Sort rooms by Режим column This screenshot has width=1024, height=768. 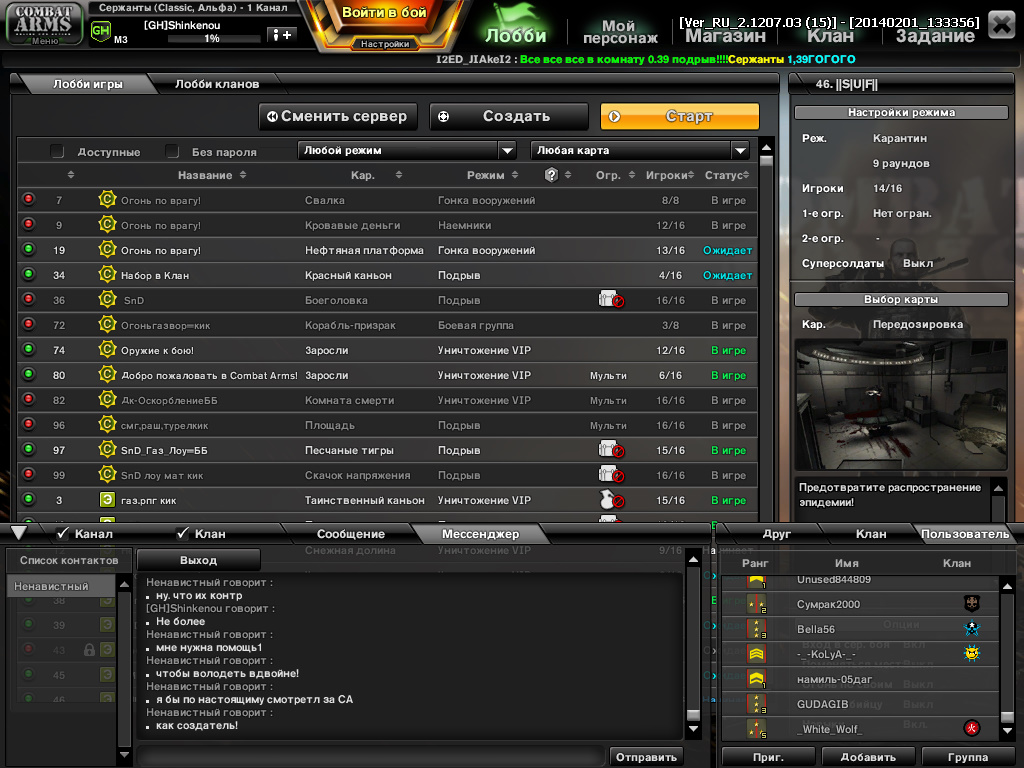492,175
